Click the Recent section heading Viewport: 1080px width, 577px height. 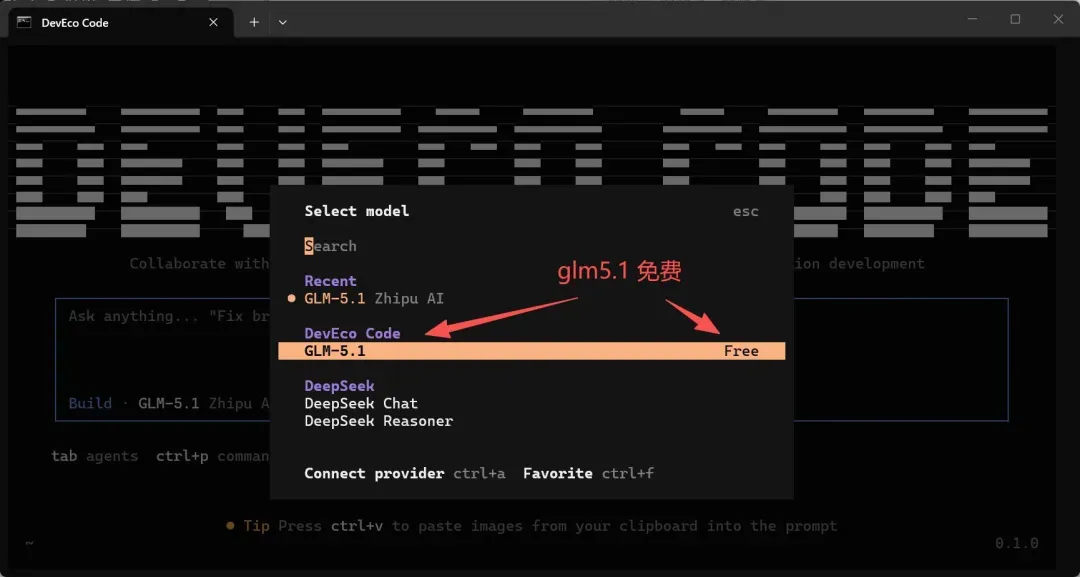pos(331,281)
